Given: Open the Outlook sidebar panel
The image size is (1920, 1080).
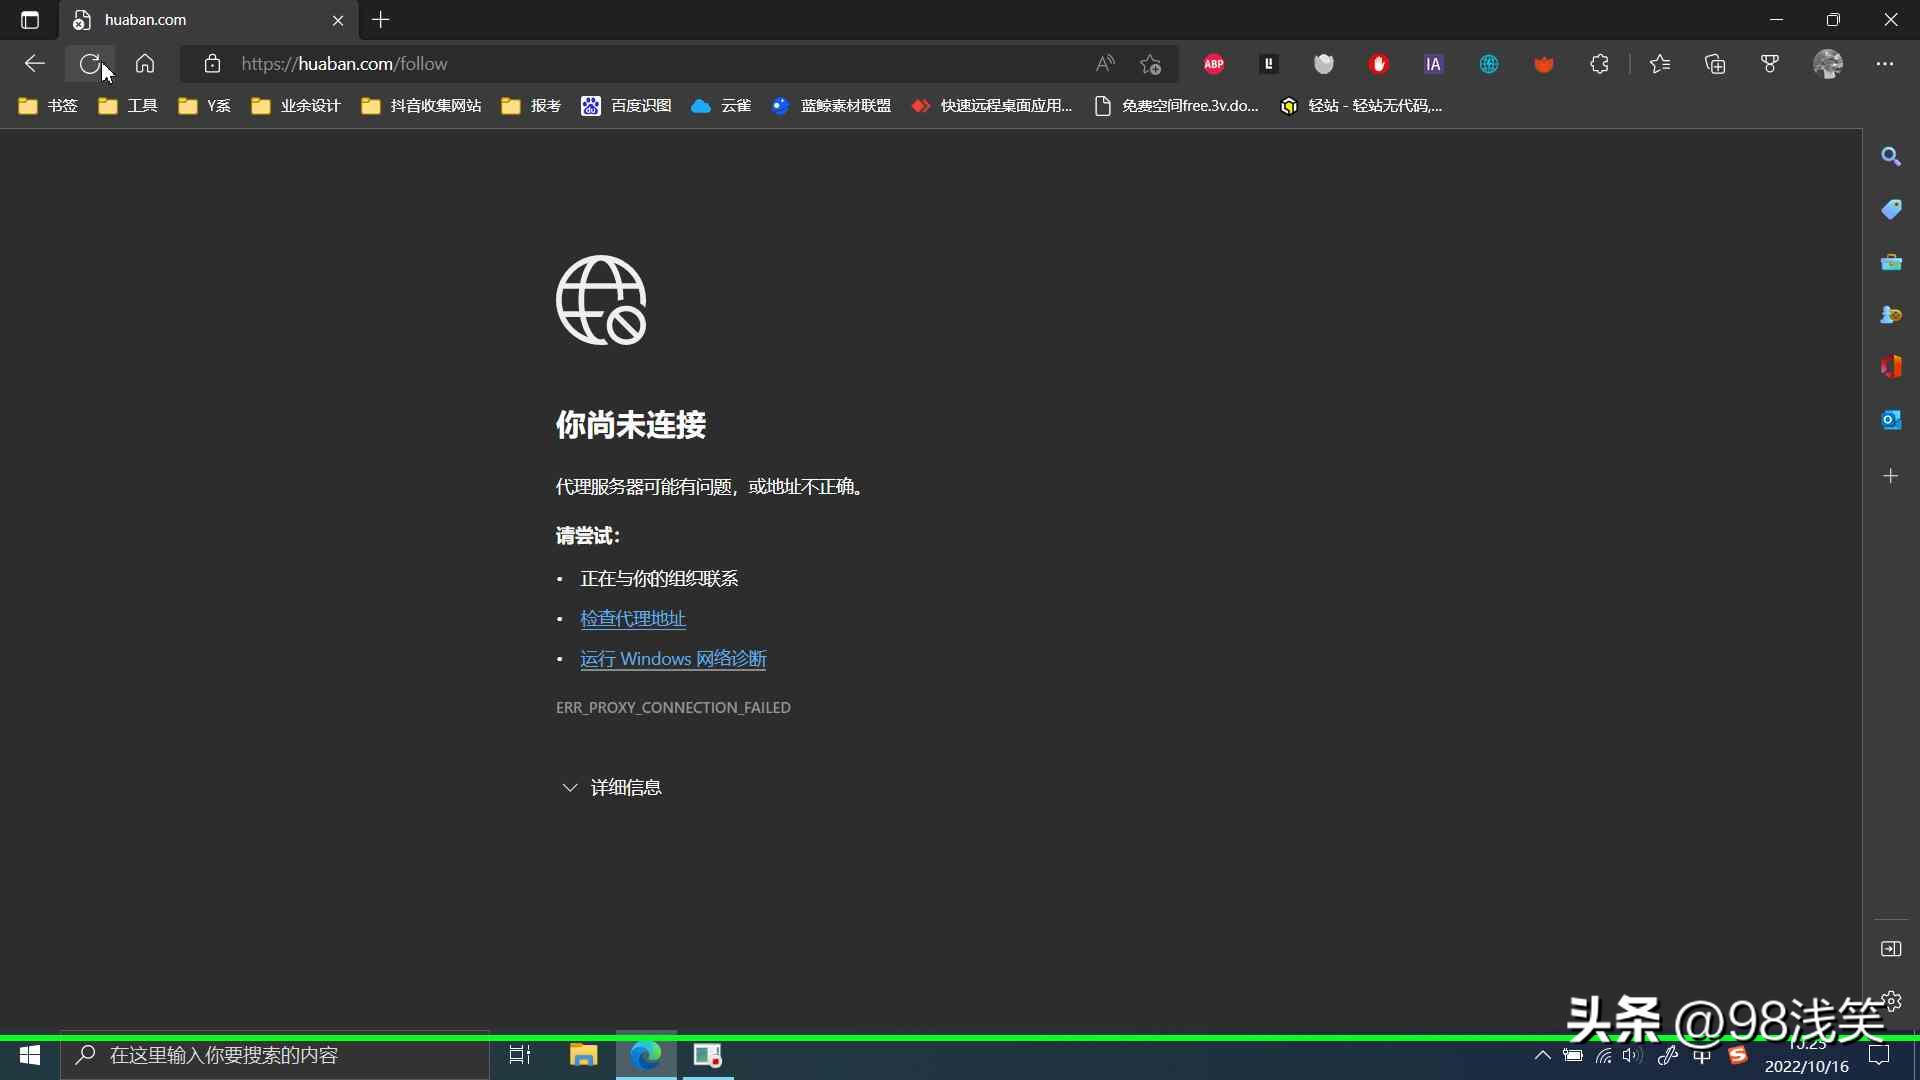Looking at the screenshot, I should coord(1893,420).
